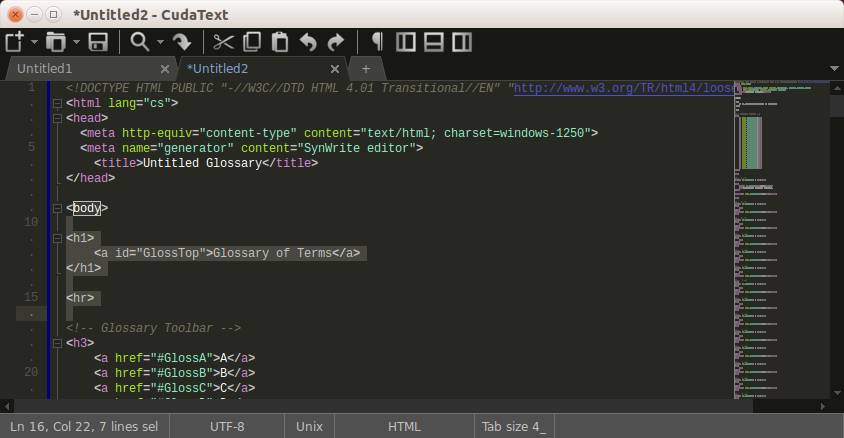Undo the last edit

tap(308, 42)
